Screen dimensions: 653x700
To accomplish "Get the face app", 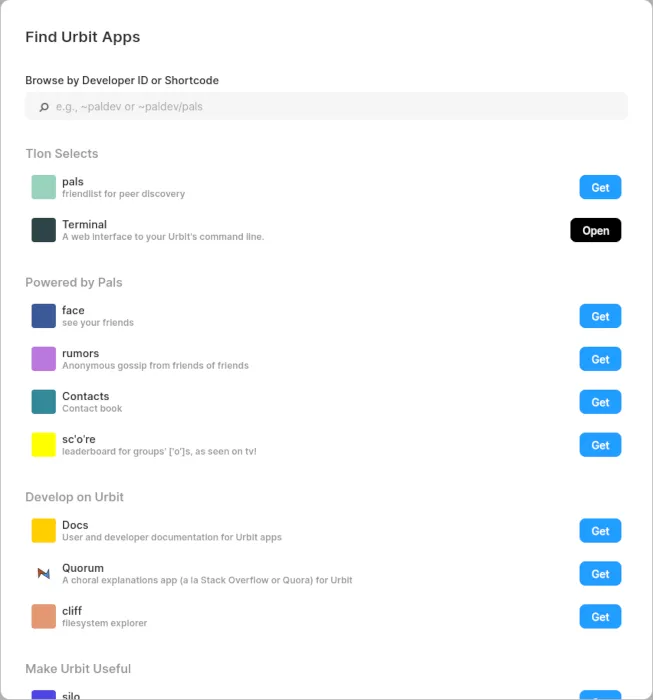I will click(600, 316).
